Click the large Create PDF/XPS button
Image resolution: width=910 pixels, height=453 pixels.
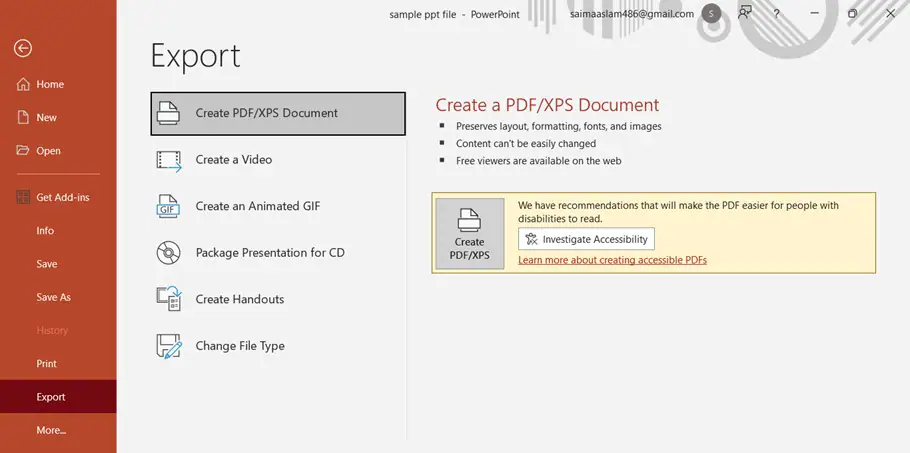pos(470,233)
